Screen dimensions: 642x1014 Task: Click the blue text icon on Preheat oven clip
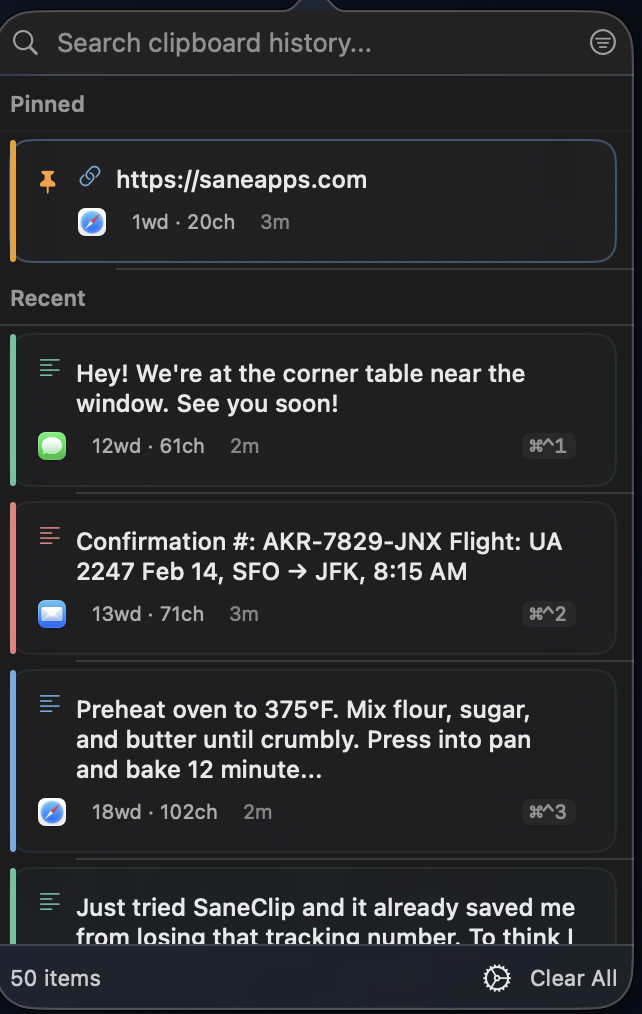pos(50,704)
